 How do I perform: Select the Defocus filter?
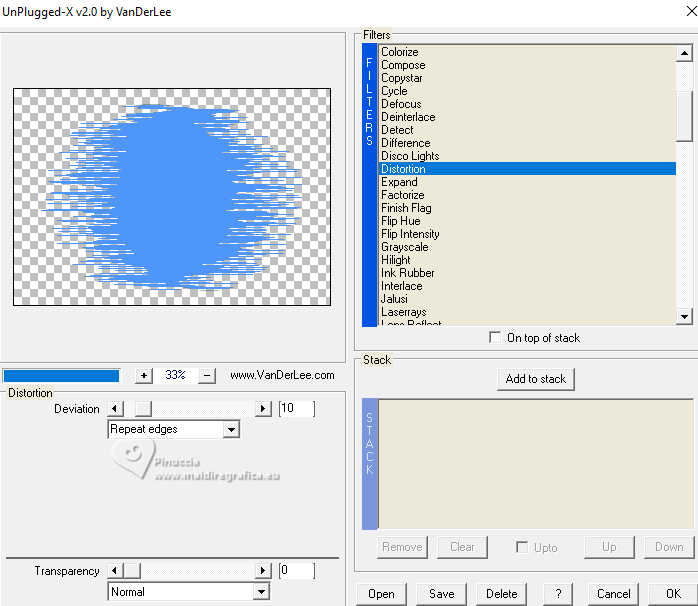click(x=527, y=104)
